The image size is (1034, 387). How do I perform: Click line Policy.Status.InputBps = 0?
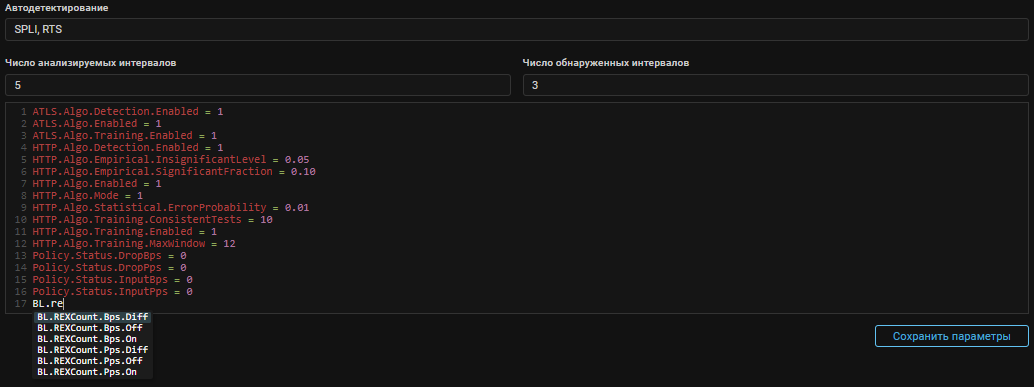112,280
